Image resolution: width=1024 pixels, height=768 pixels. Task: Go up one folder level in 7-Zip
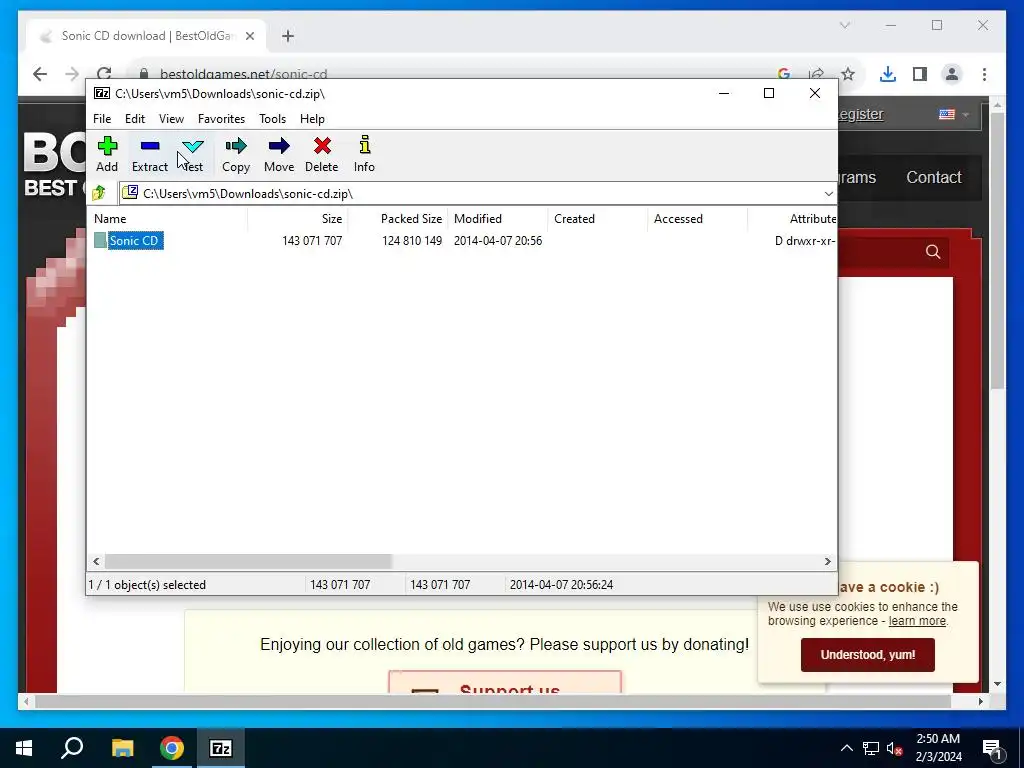(99, 193)
